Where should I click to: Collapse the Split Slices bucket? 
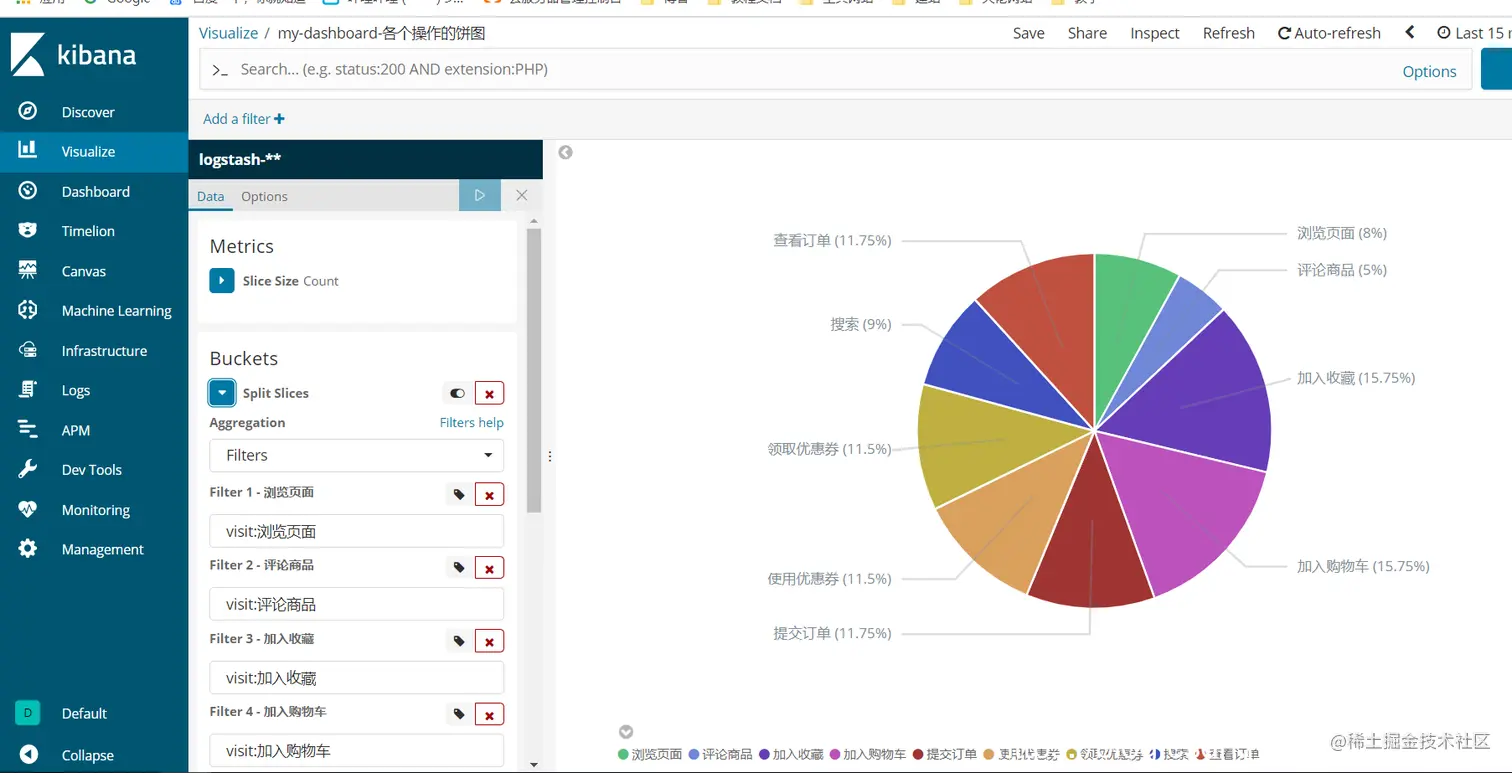pos(222,392)
